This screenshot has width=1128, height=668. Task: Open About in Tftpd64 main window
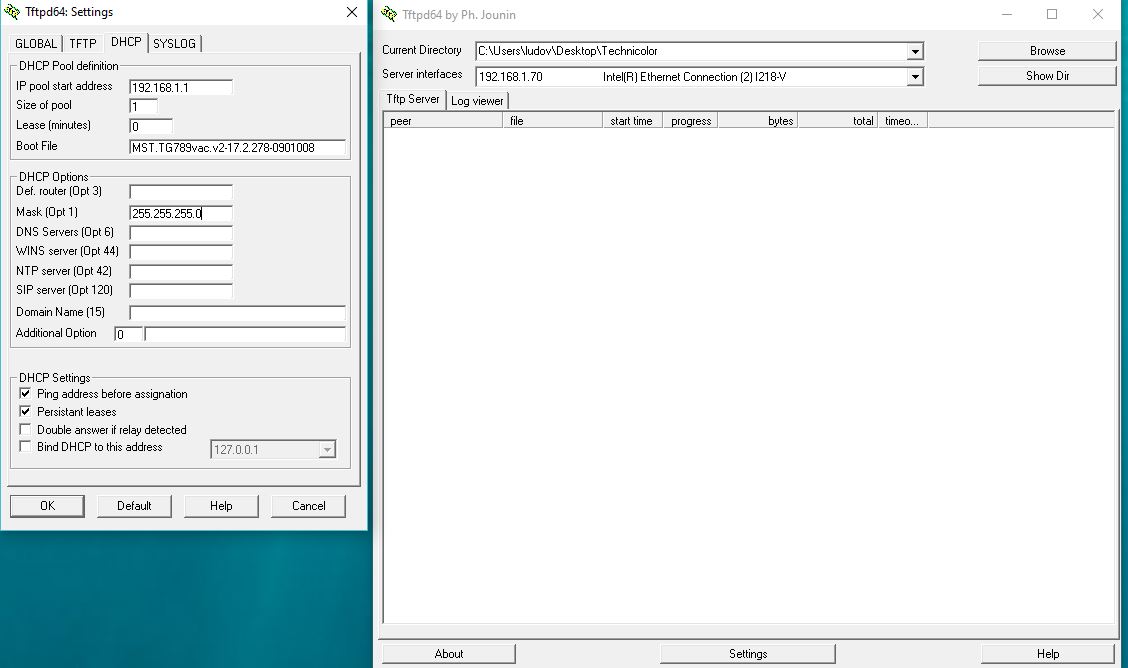point(449,654)
